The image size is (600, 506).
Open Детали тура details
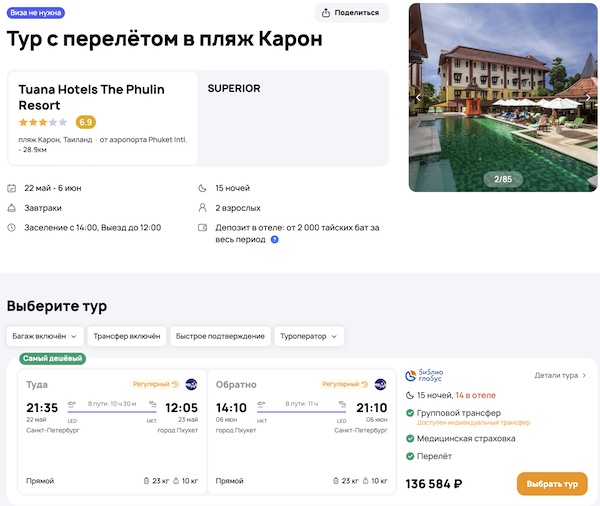[560, 376]
